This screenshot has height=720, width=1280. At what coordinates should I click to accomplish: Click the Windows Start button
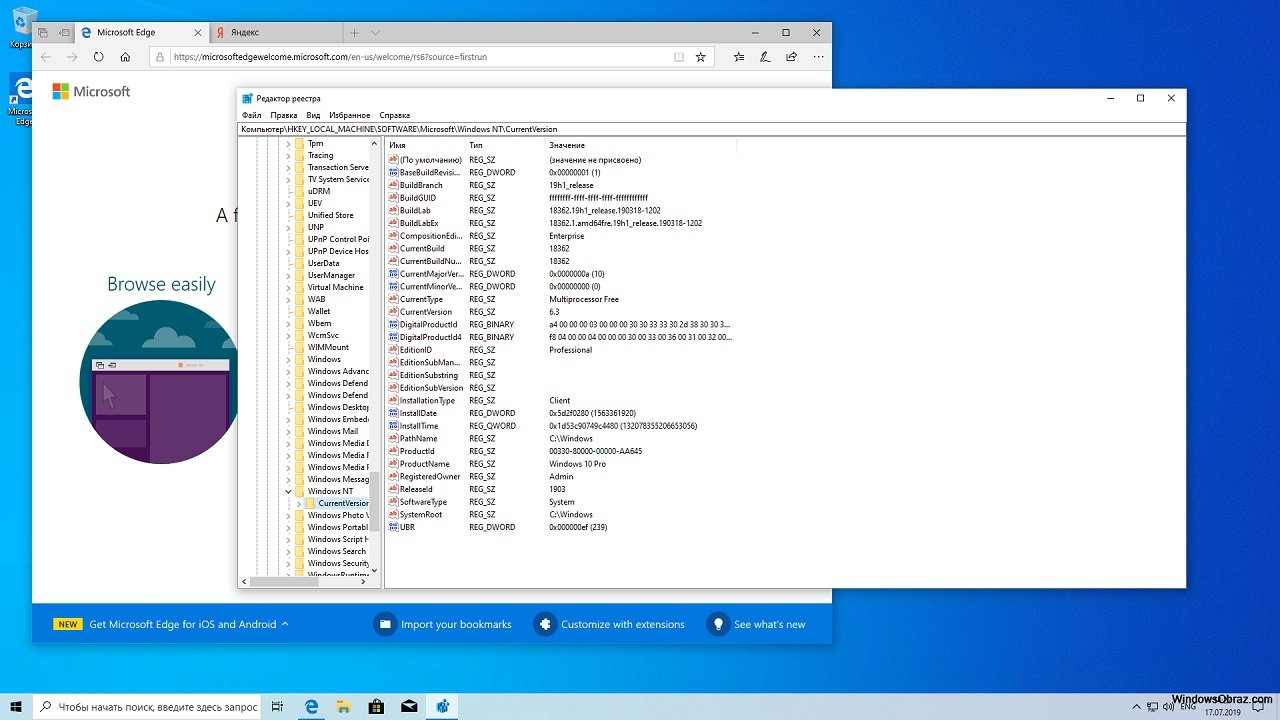click(x=16, y=706)
